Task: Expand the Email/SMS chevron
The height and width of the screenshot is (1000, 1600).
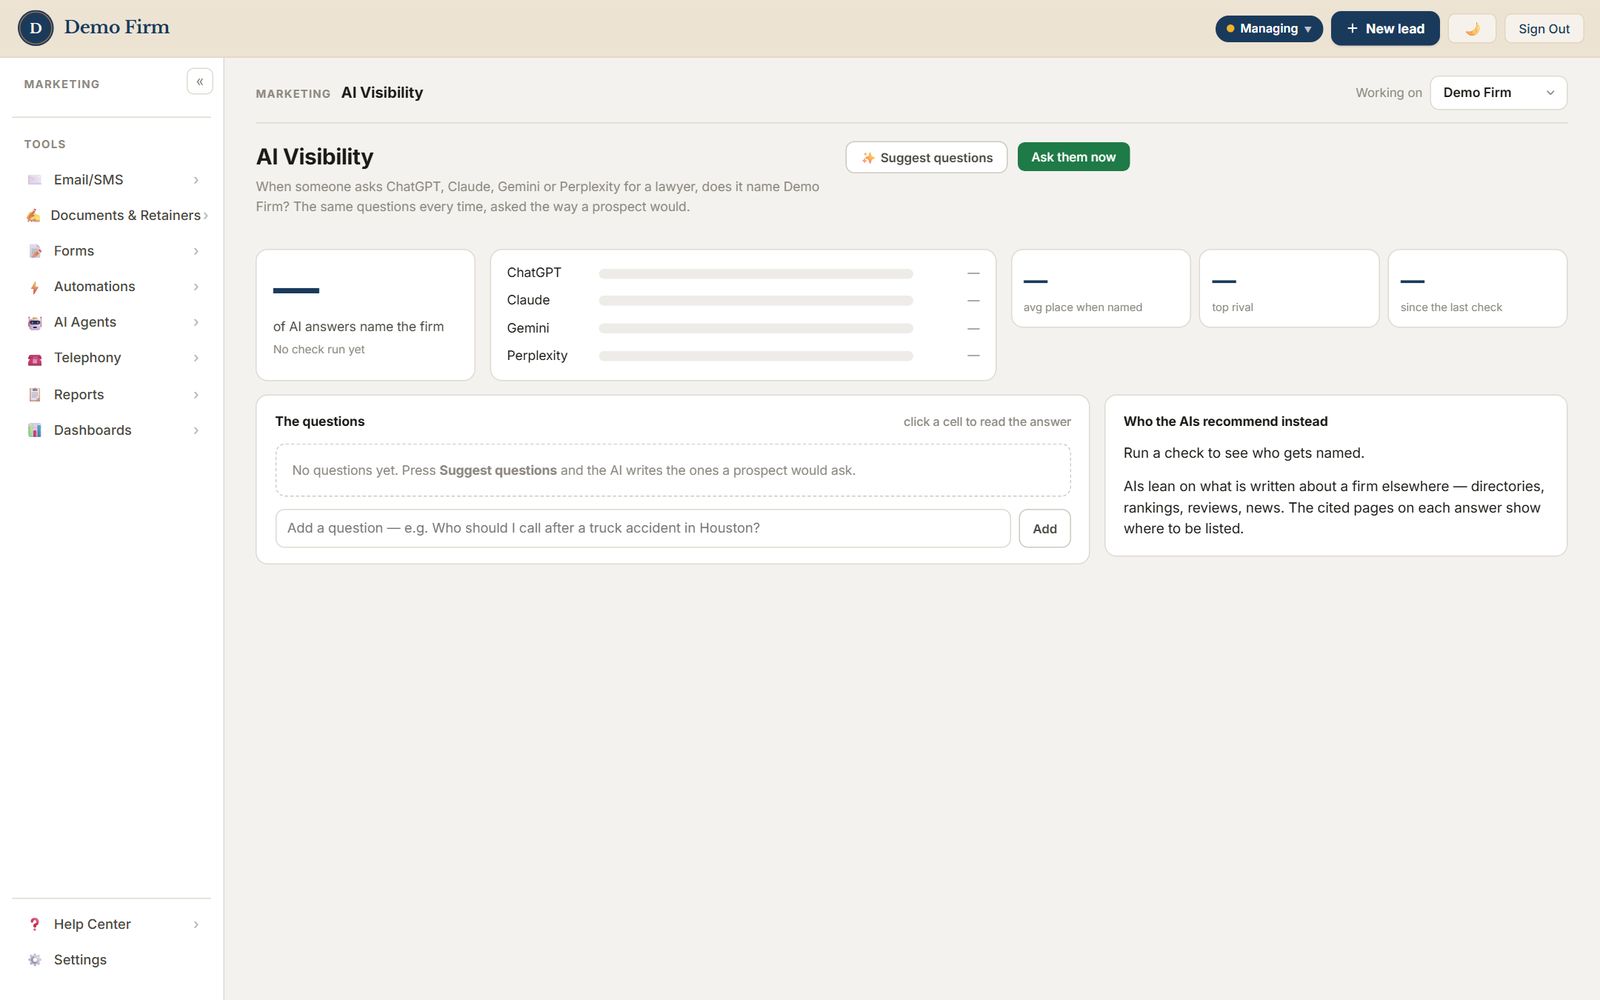Action: point(196,180)
